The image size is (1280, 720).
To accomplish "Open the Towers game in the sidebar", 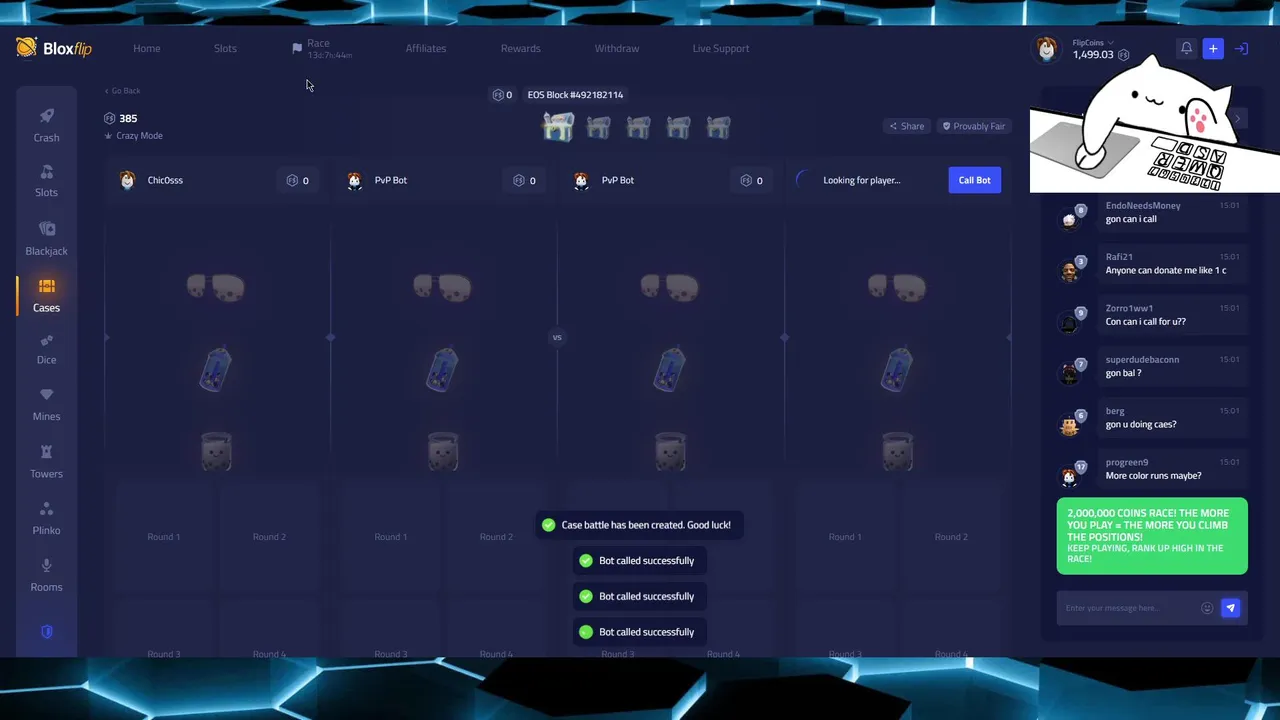I will tap(46, 462).
